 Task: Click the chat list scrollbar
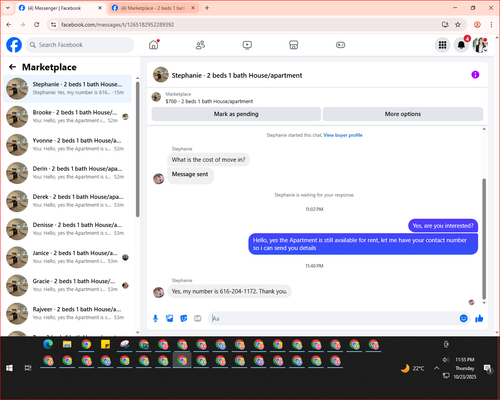click(137, 149)
